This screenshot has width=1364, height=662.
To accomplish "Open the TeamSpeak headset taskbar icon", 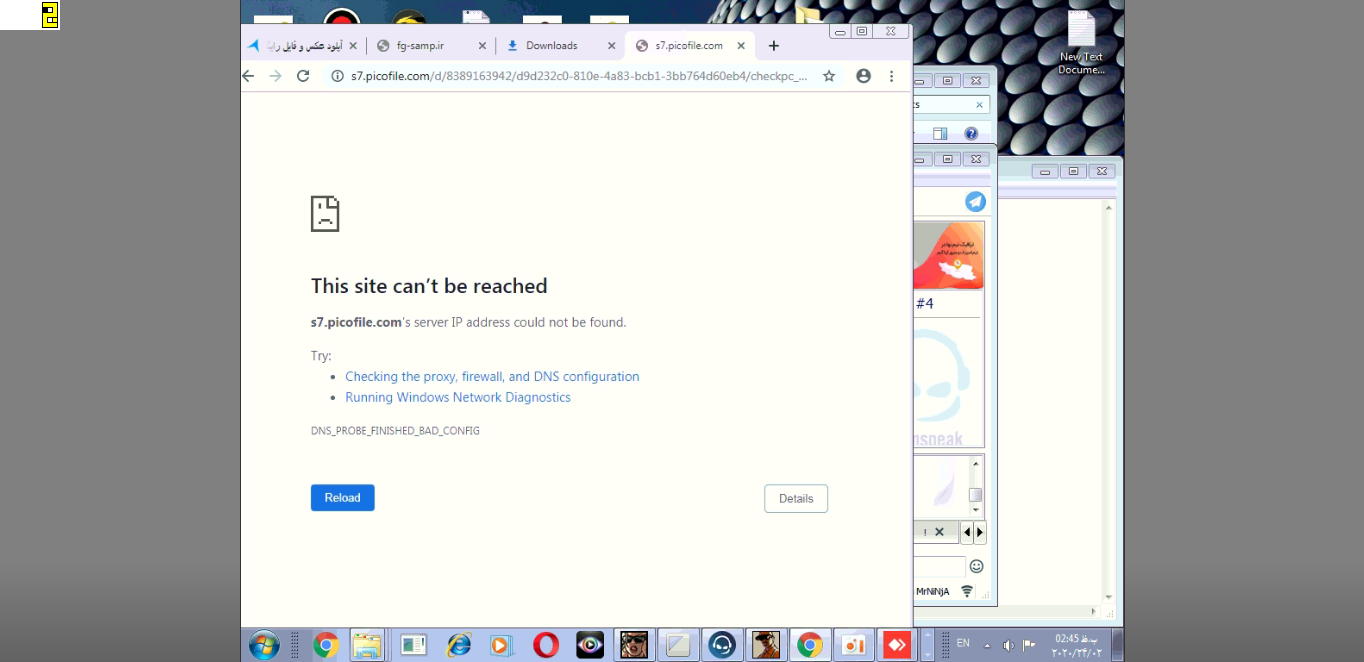I will (722, 645).
